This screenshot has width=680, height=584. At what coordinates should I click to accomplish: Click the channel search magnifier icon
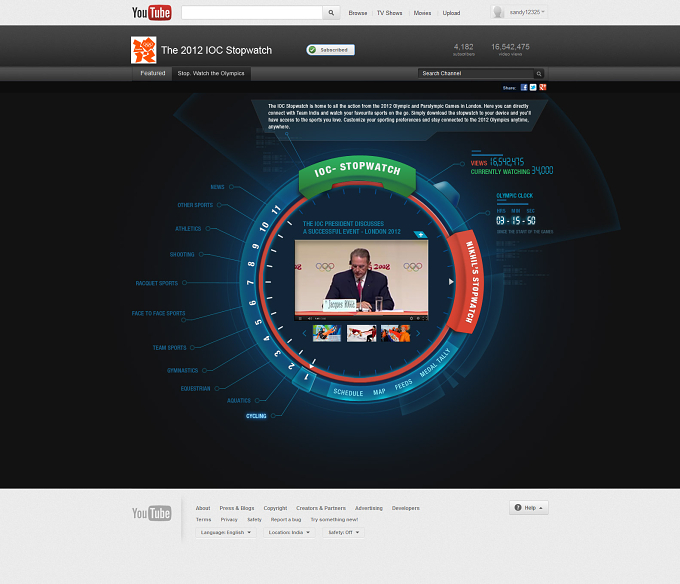coord(539,74)
